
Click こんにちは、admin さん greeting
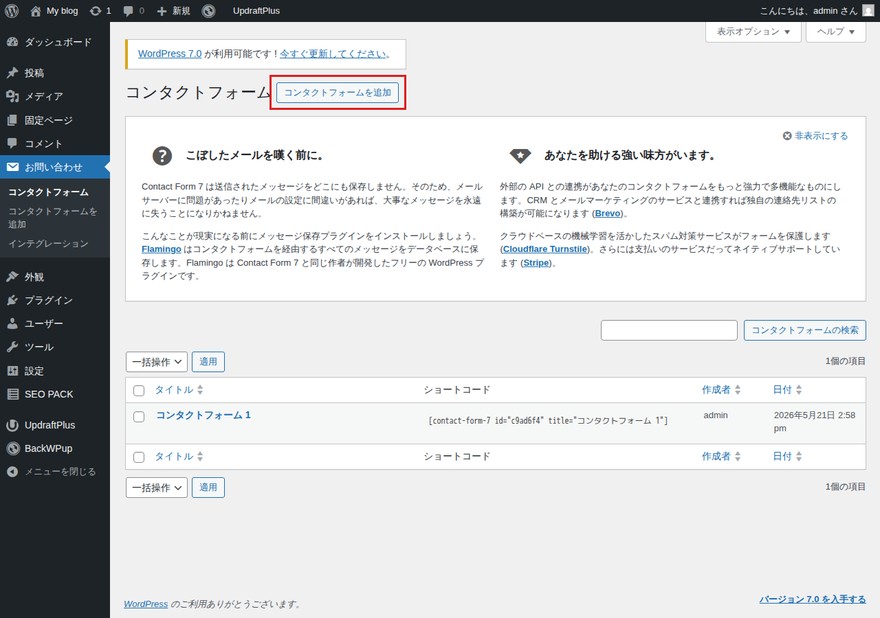coord(808,11)
